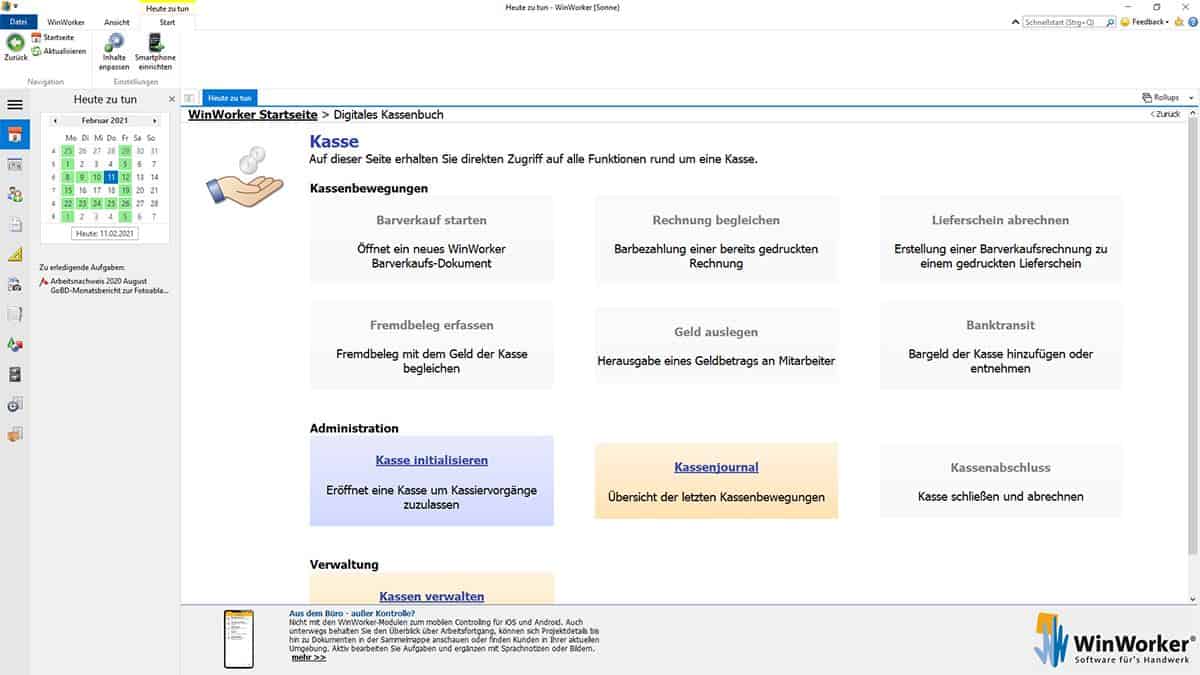Click WinWorker Startseite breadcrumb link
Screen dimensions: 1200x675
pyautogui.click(x=253, y=115)
